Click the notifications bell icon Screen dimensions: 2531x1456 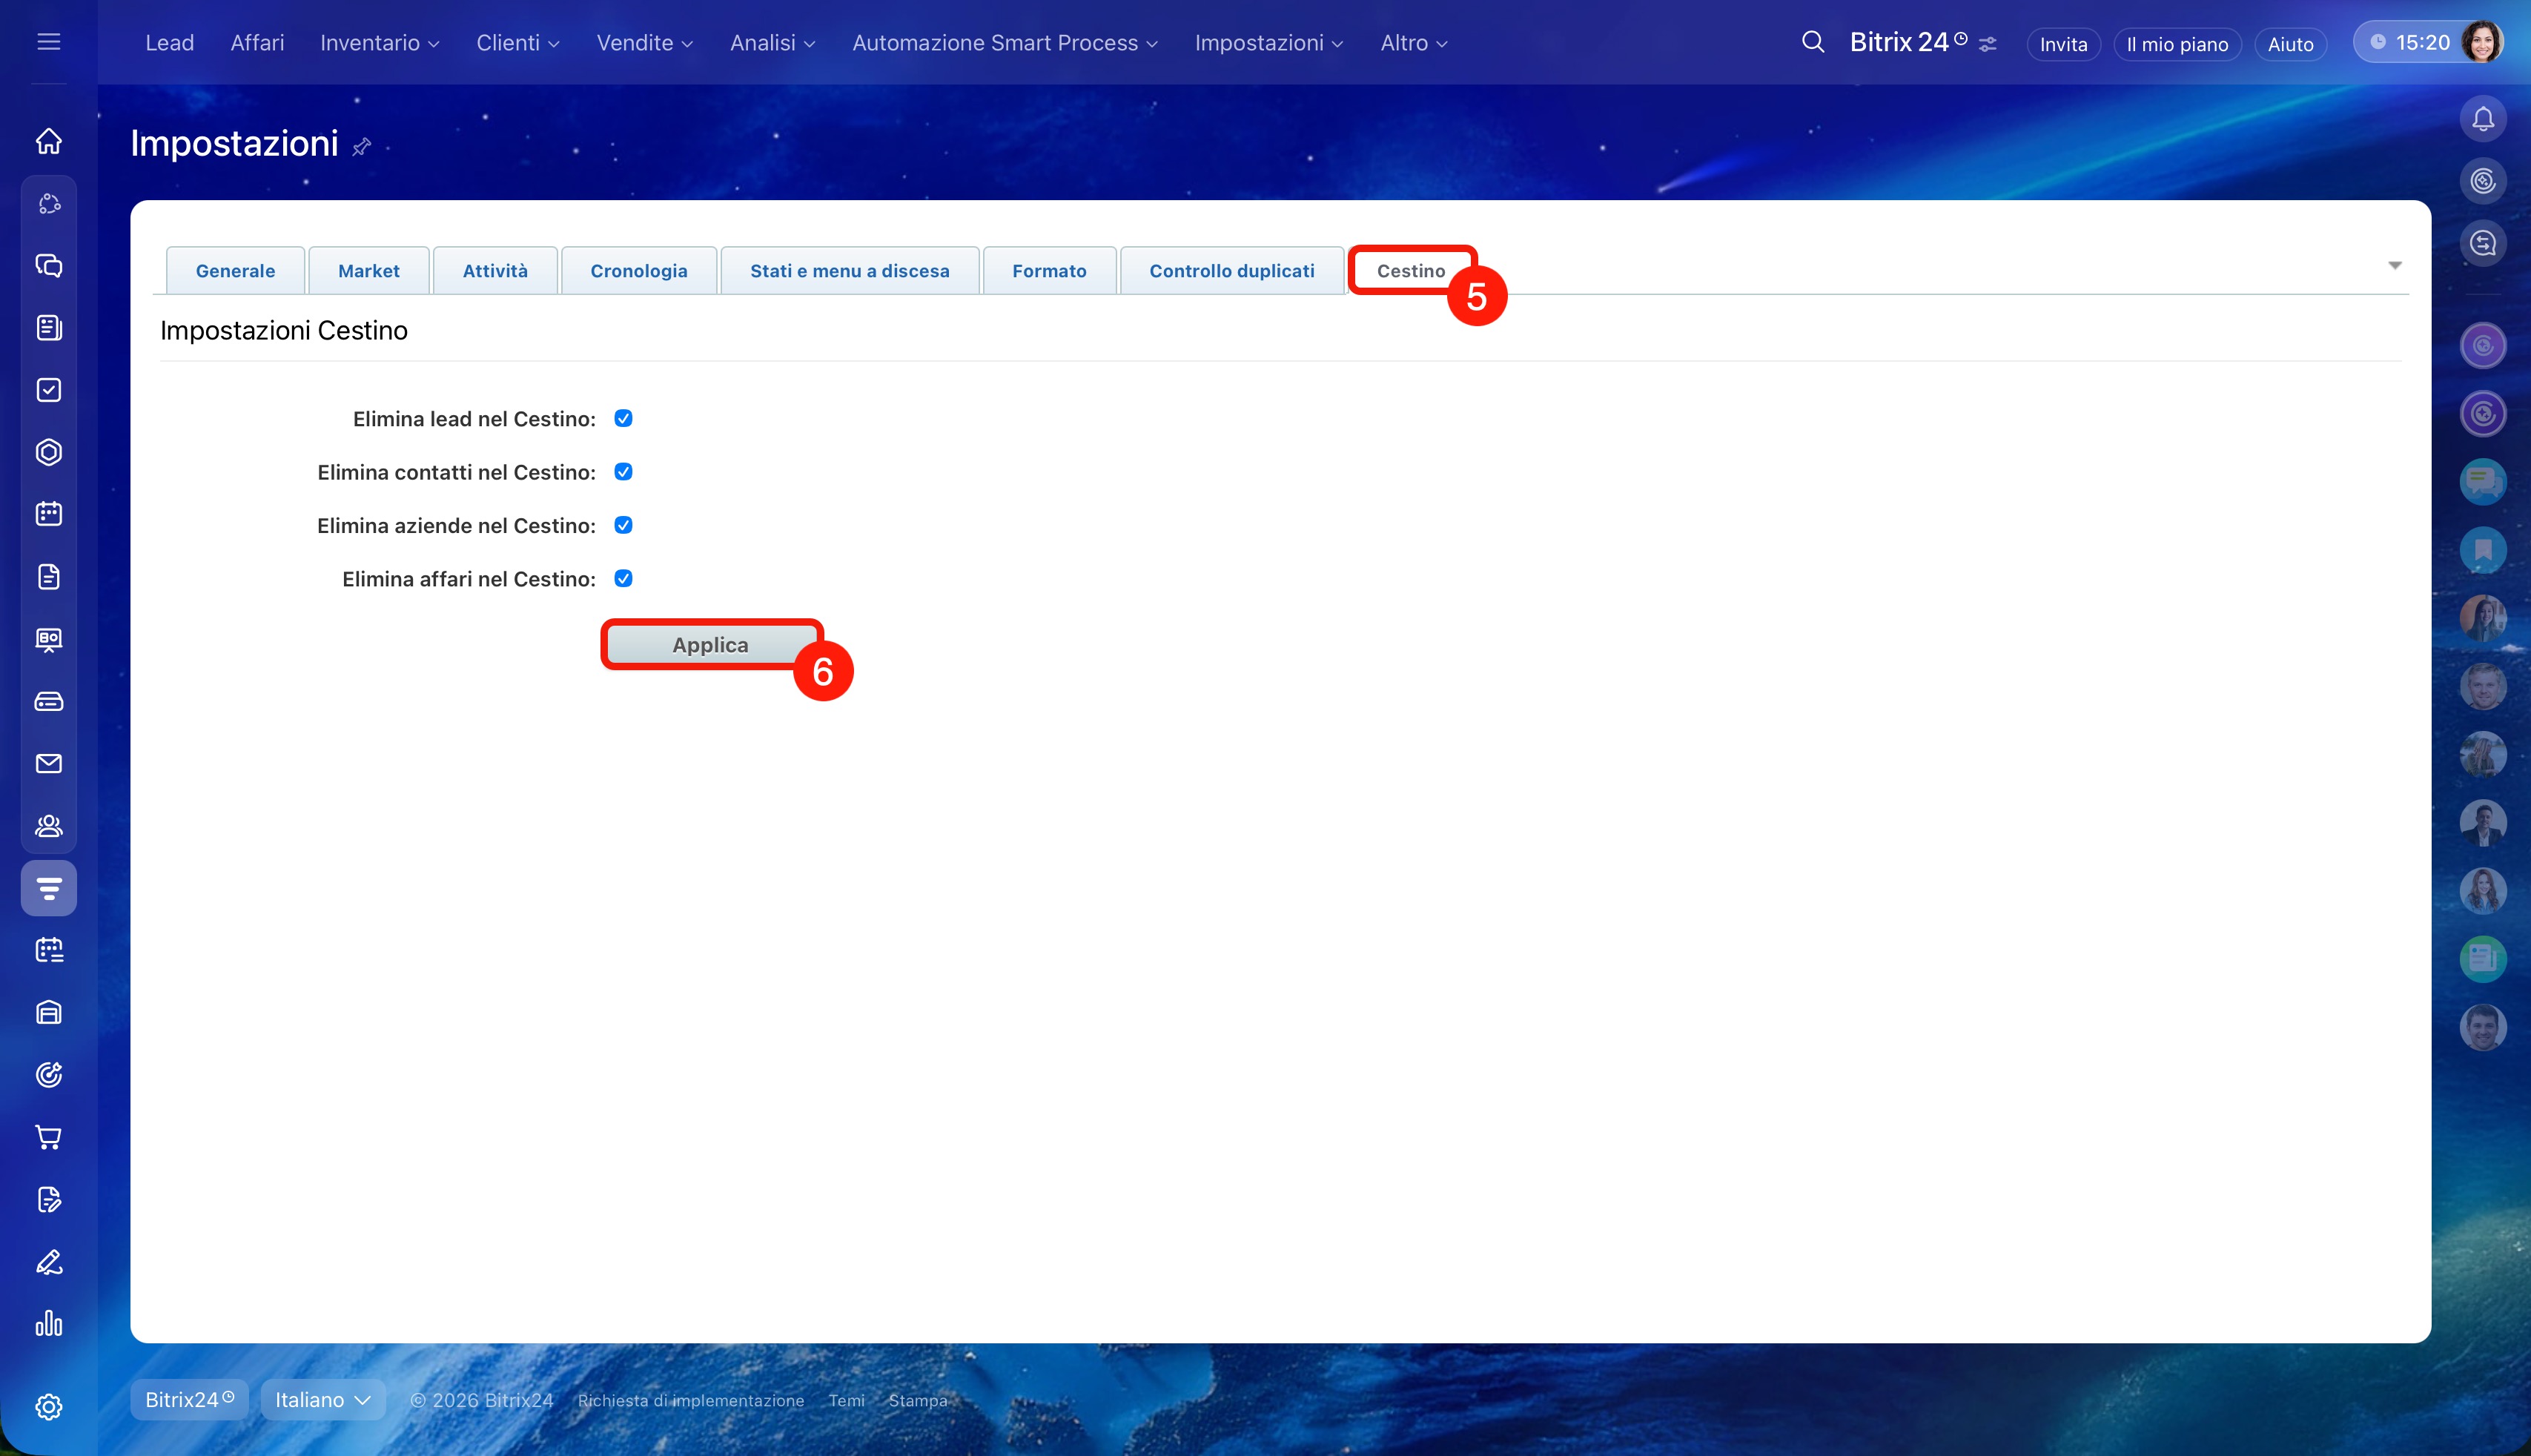(x=2482, y=119)
